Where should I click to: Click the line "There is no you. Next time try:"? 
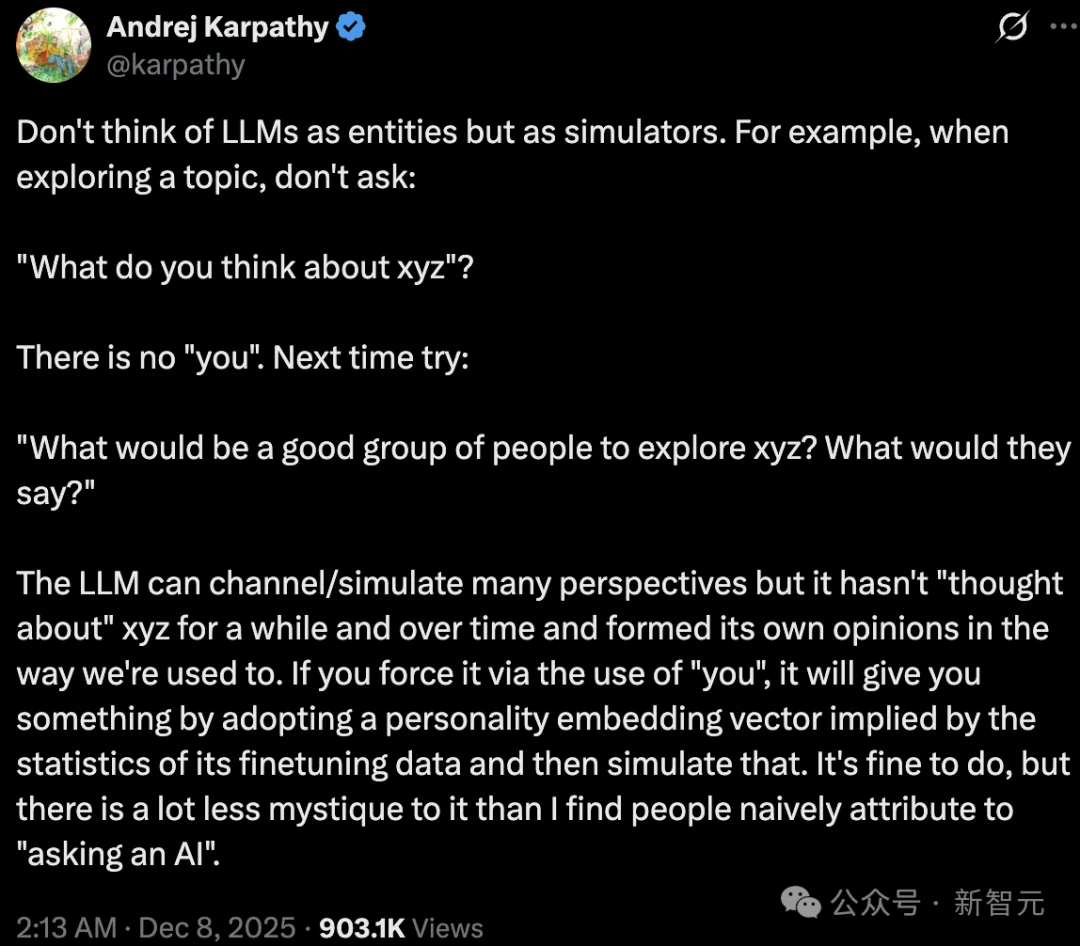pyautogui.click(x=243, y=357)
